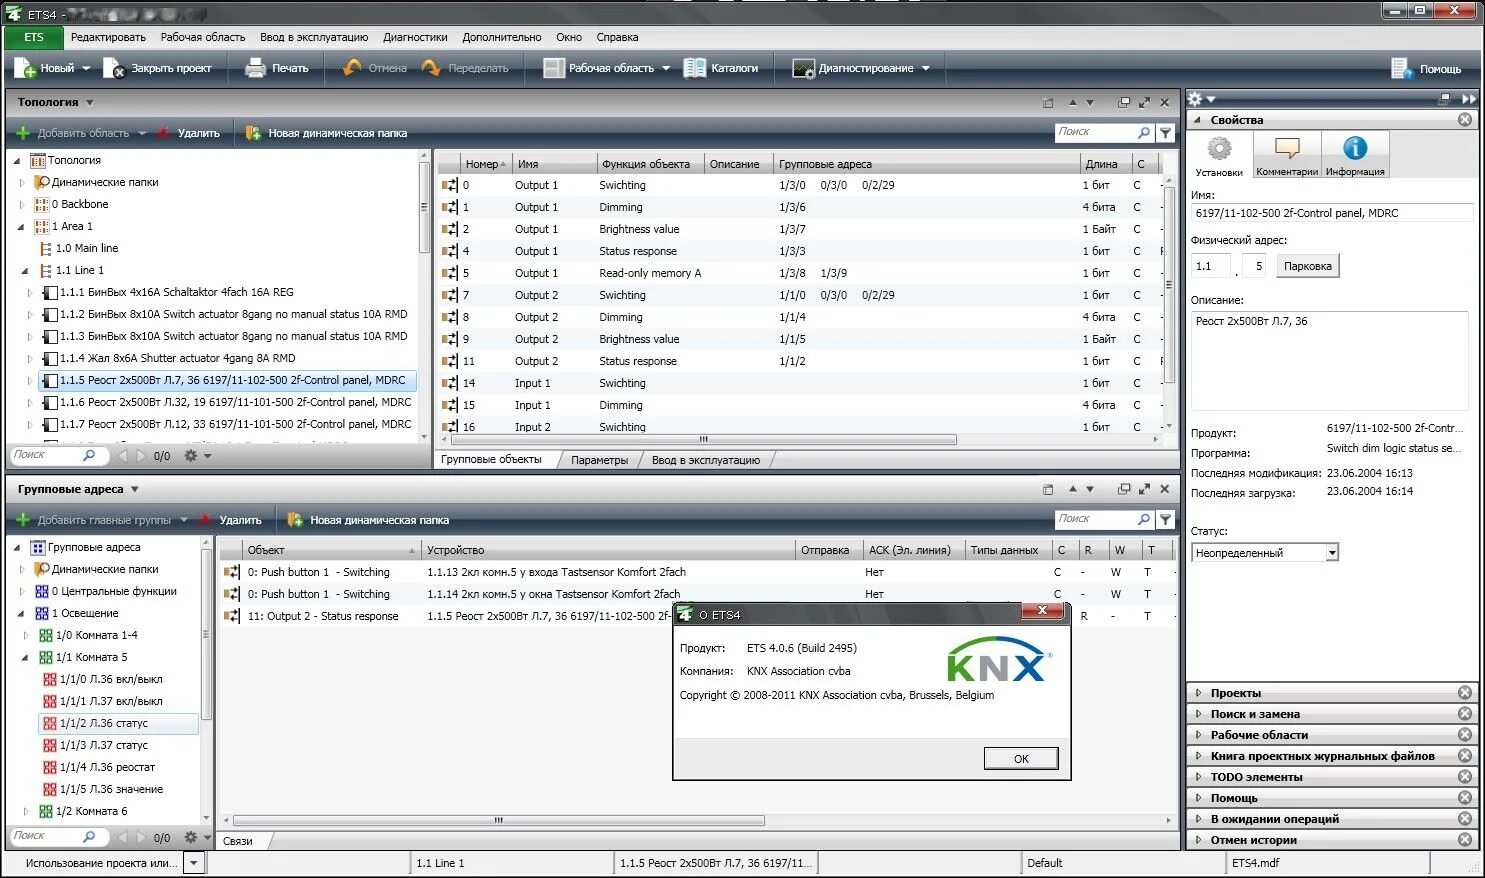Click the Отмена undo icon
The height and width of the screenshot is (878, 1485).
click(x=352, y=68)
